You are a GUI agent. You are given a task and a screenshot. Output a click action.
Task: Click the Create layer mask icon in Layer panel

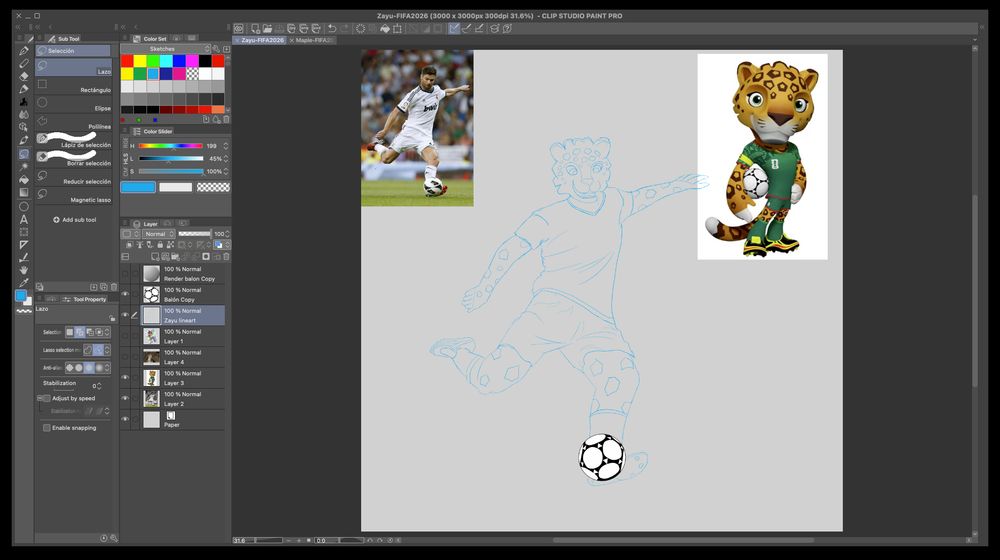coord(206,256)
